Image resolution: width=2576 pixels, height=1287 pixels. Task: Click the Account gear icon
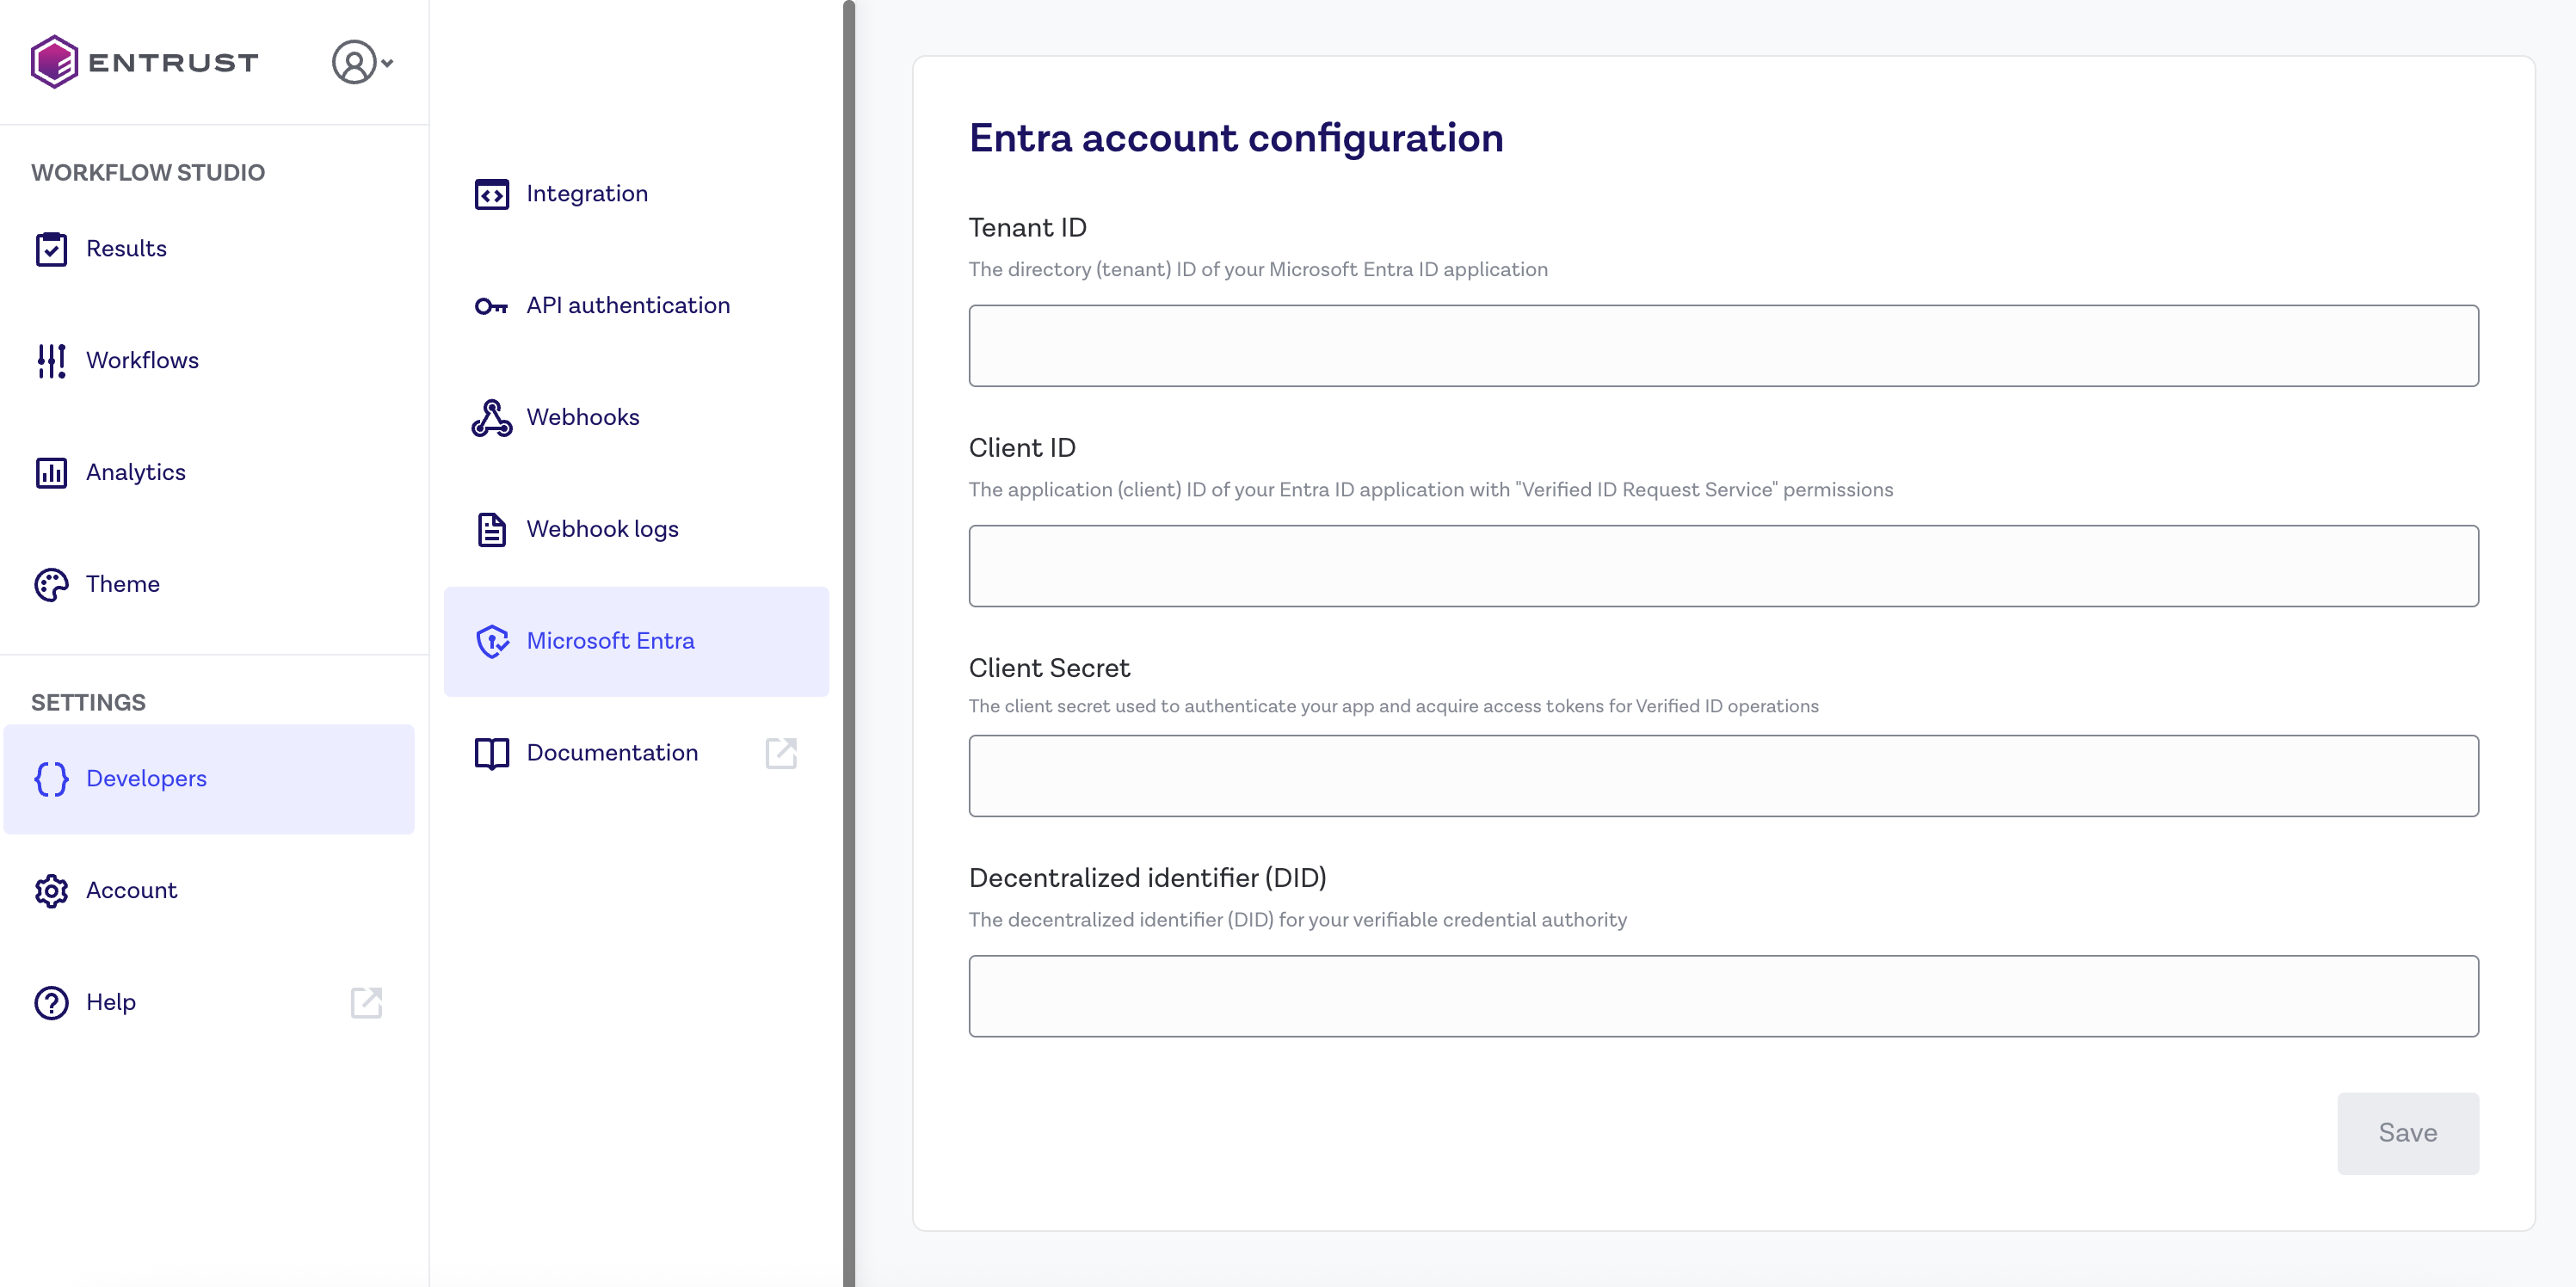(x=51, y=891)
